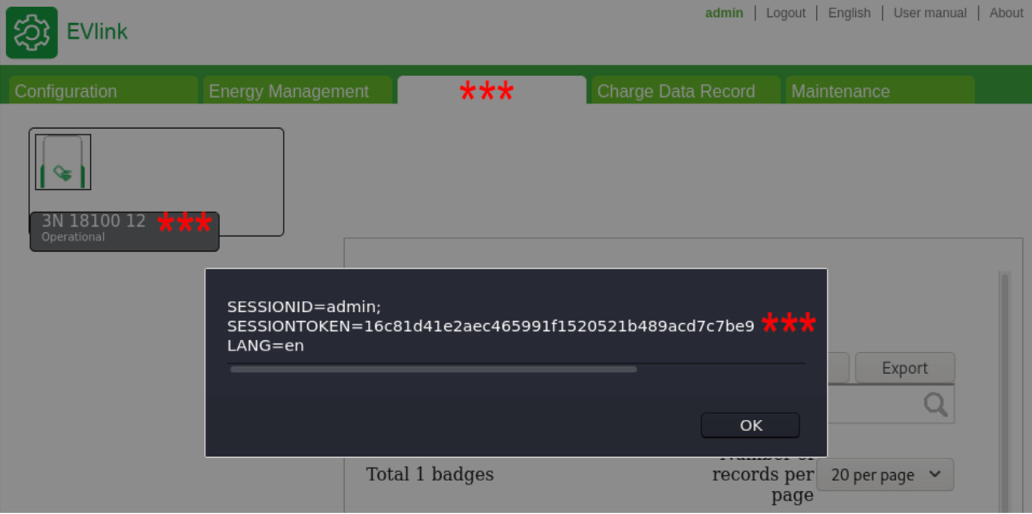Click the Total 1 badges text
This screenshot has height=514, width=1032.
click(x=430, y=474)
